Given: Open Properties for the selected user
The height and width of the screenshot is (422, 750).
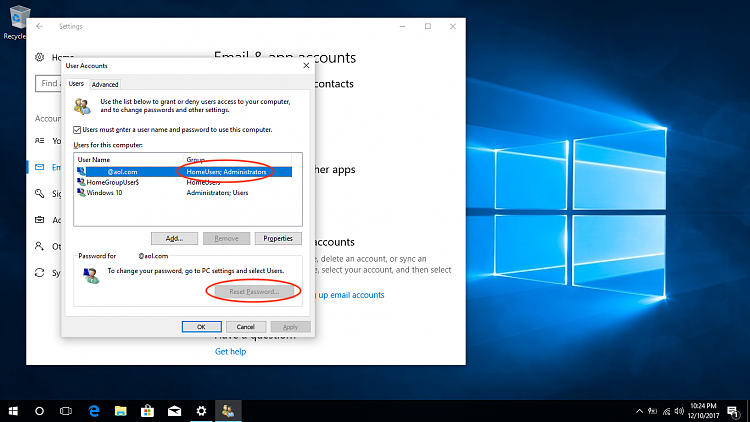Looking at the screenshot, I should pyautogui.click(x=278, y=238).
